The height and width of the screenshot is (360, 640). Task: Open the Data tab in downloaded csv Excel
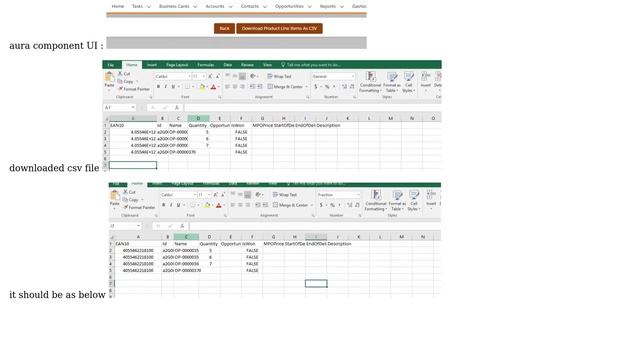pos(228,65)
